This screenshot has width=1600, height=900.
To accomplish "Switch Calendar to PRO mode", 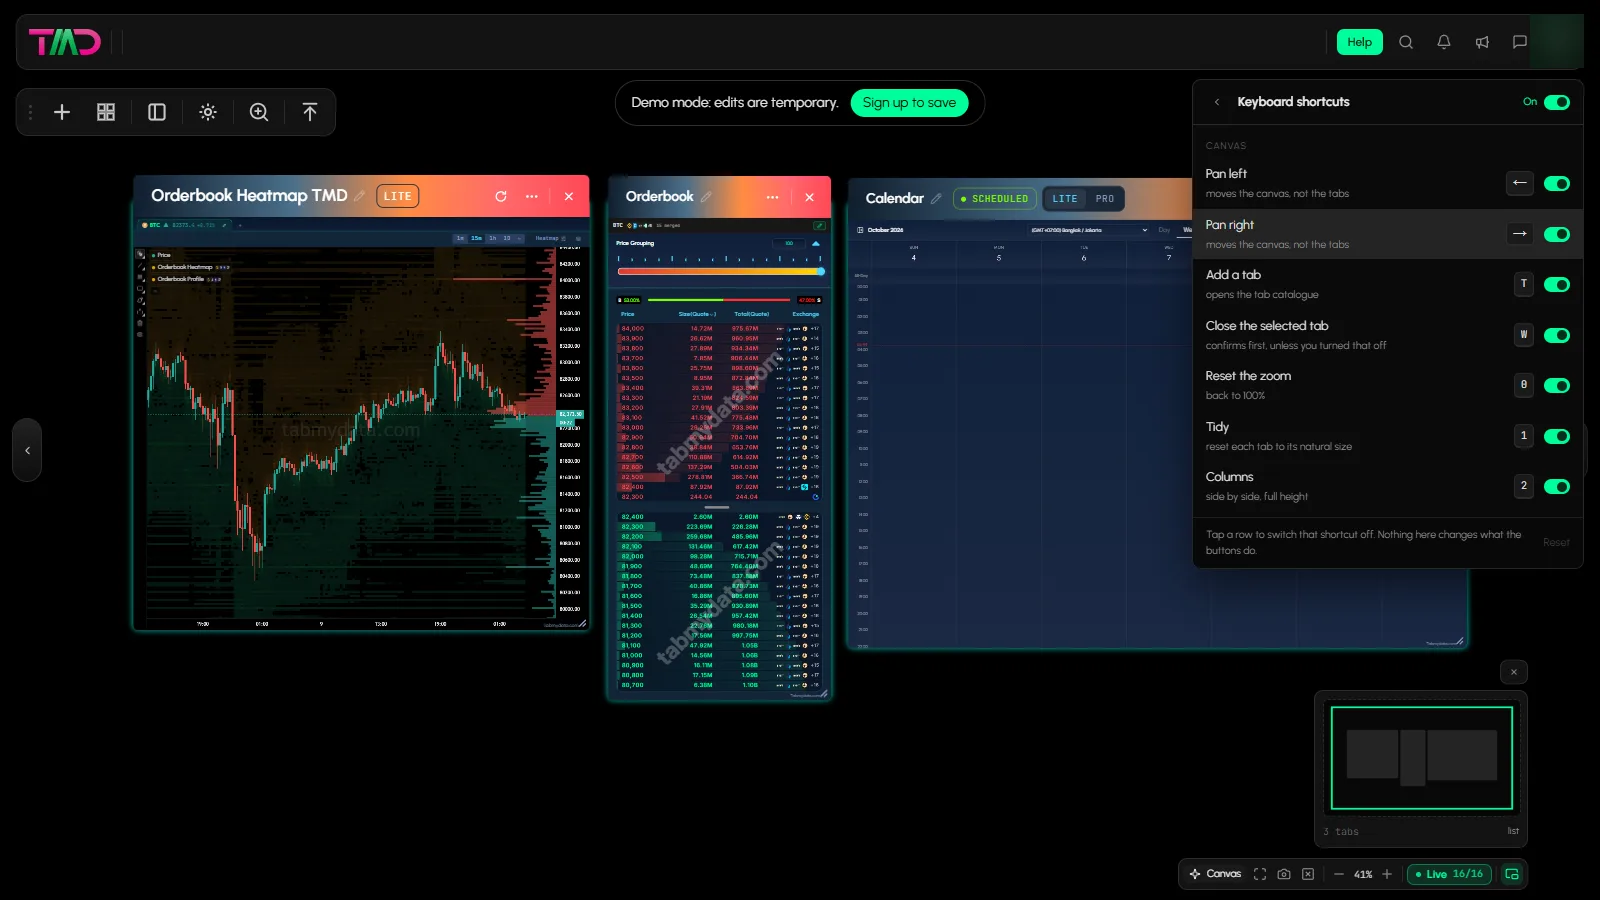I will pos(1105,199).
